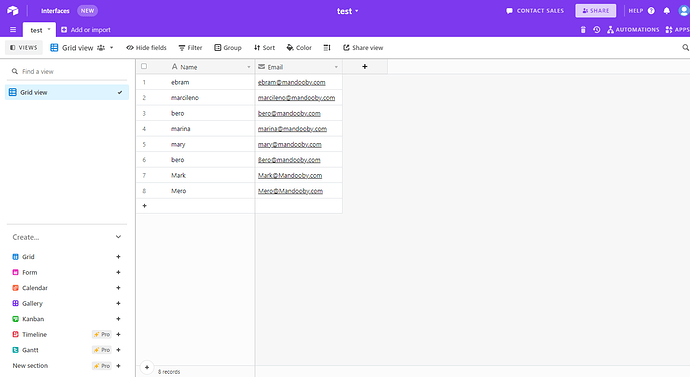Open the Filter menu
Screen dimensions: 690x377
click(190, 48)
